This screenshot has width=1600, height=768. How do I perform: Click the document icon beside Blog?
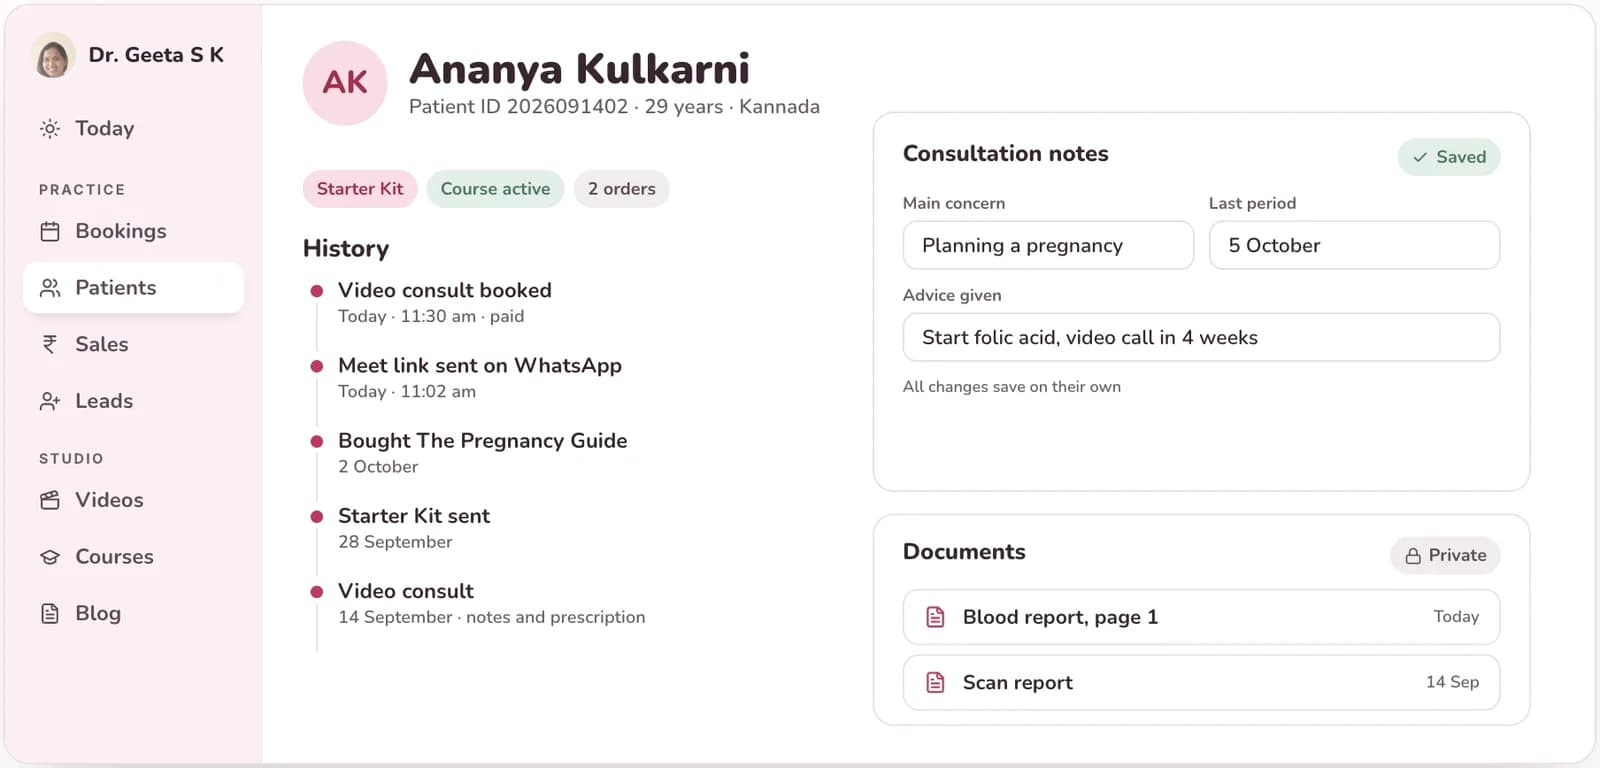pyautogui.click(x=50, y=613)
